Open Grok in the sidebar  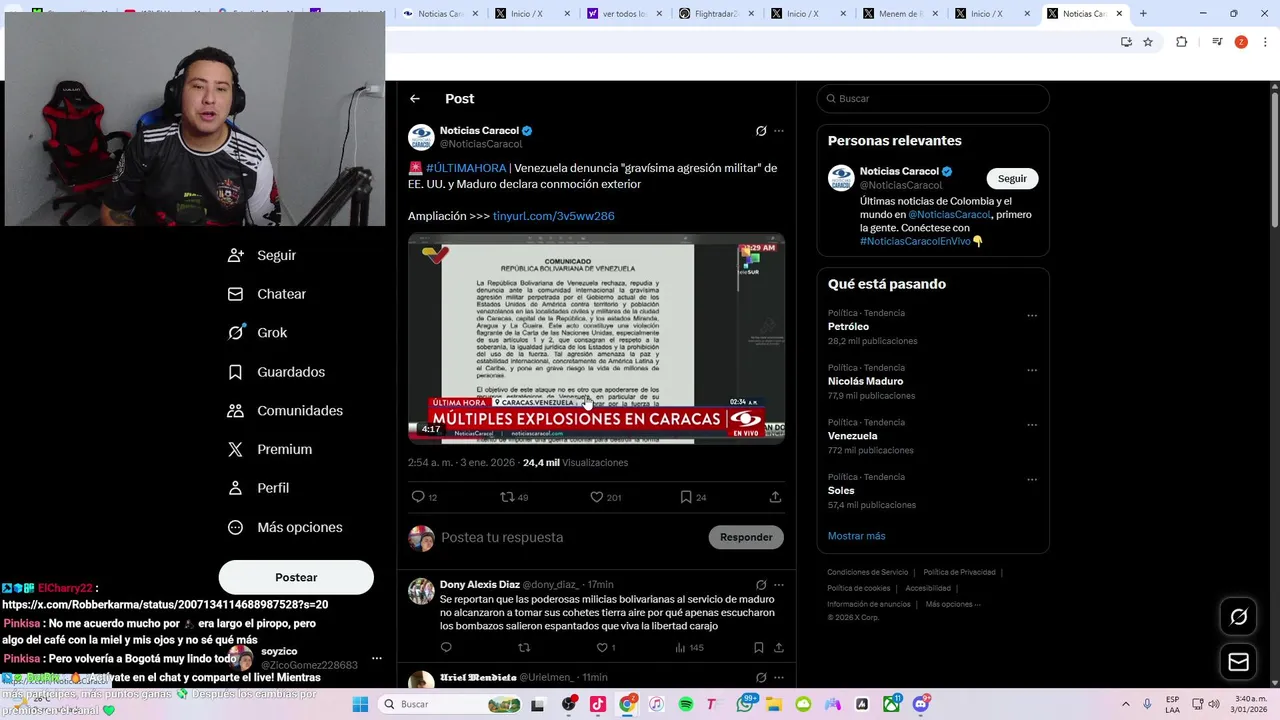257,333
